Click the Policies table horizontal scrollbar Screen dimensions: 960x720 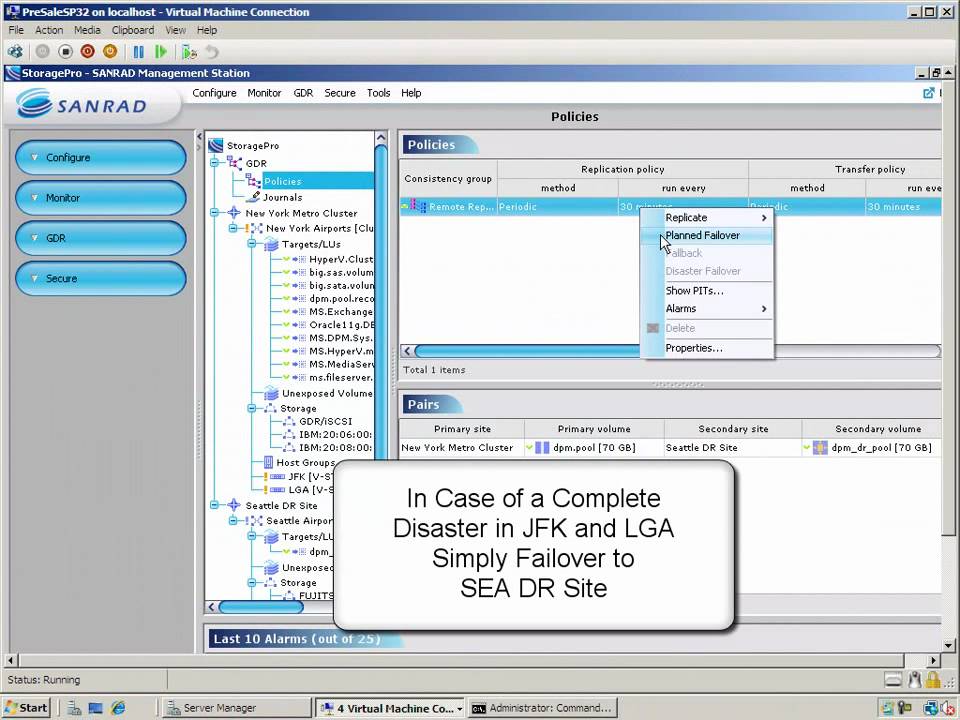(x=672, y=351)
